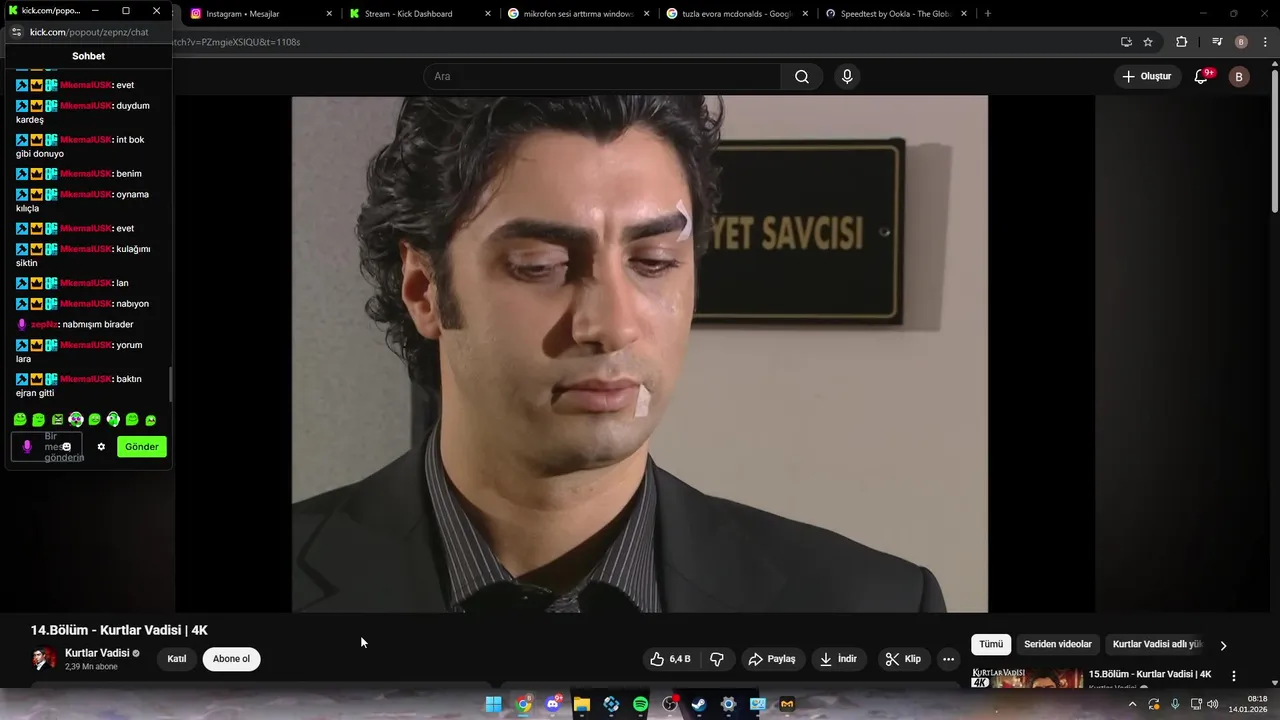Image resolution: width=1280 pixels, height=720 pixels.
Task: Expand the next filter chips arrow
Action: (1223, 645)
